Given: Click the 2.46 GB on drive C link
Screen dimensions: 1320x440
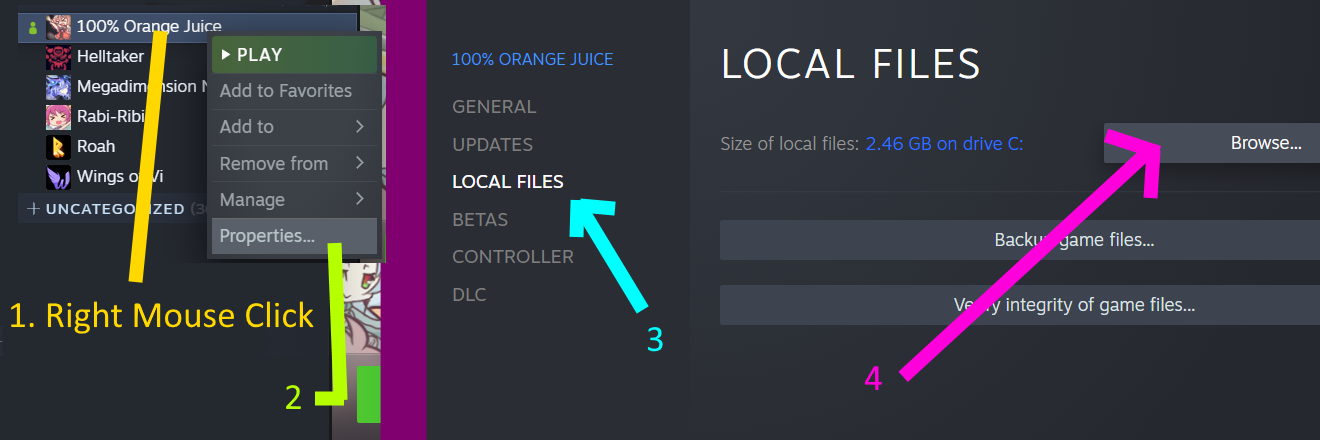Looking at the screenshot, I should 944,144.
